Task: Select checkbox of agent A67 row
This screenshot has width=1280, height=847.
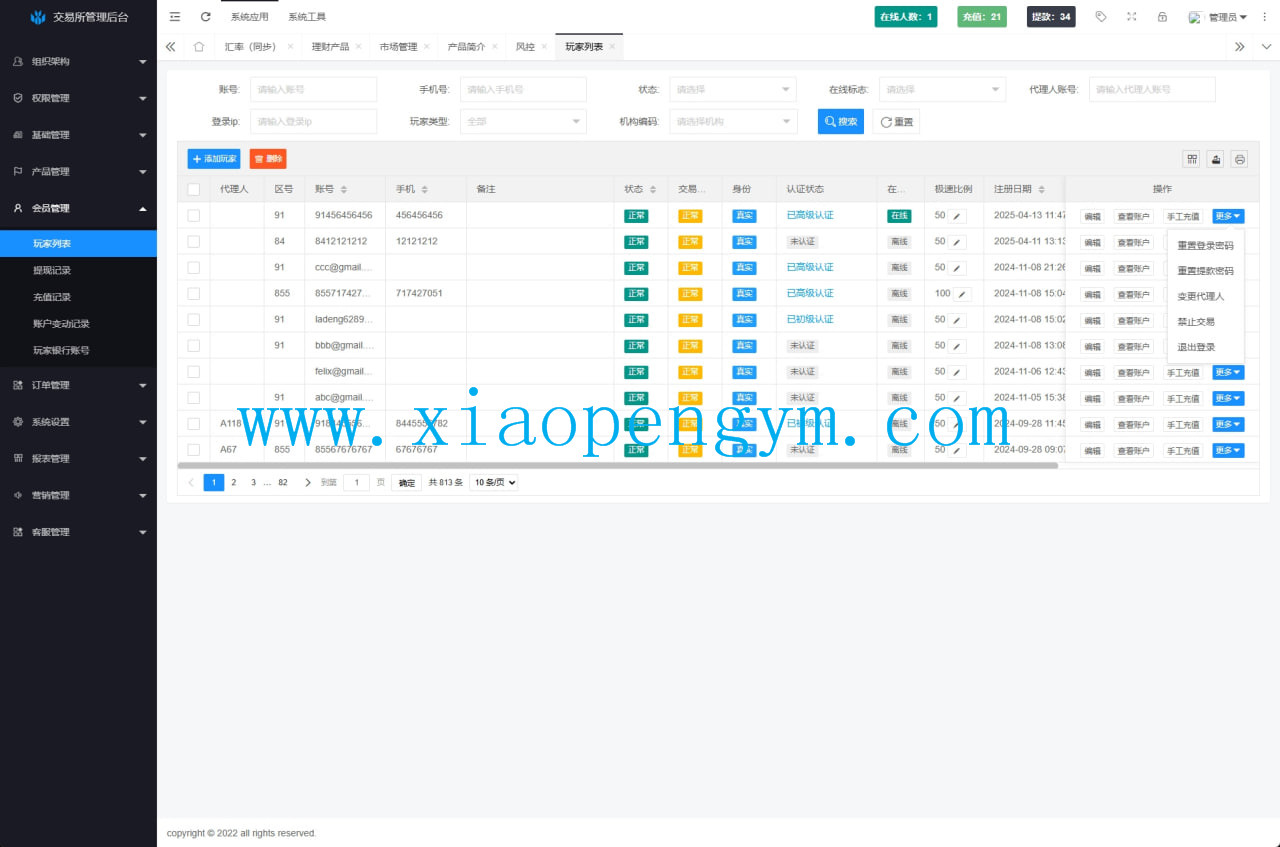Action: click(194, 450)
